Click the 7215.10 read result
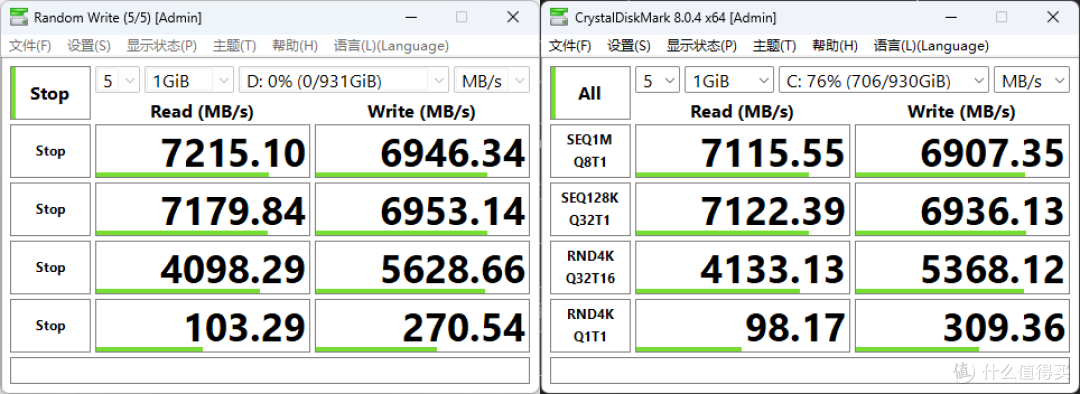This screenshot has width=1080, height=394. 202,151
